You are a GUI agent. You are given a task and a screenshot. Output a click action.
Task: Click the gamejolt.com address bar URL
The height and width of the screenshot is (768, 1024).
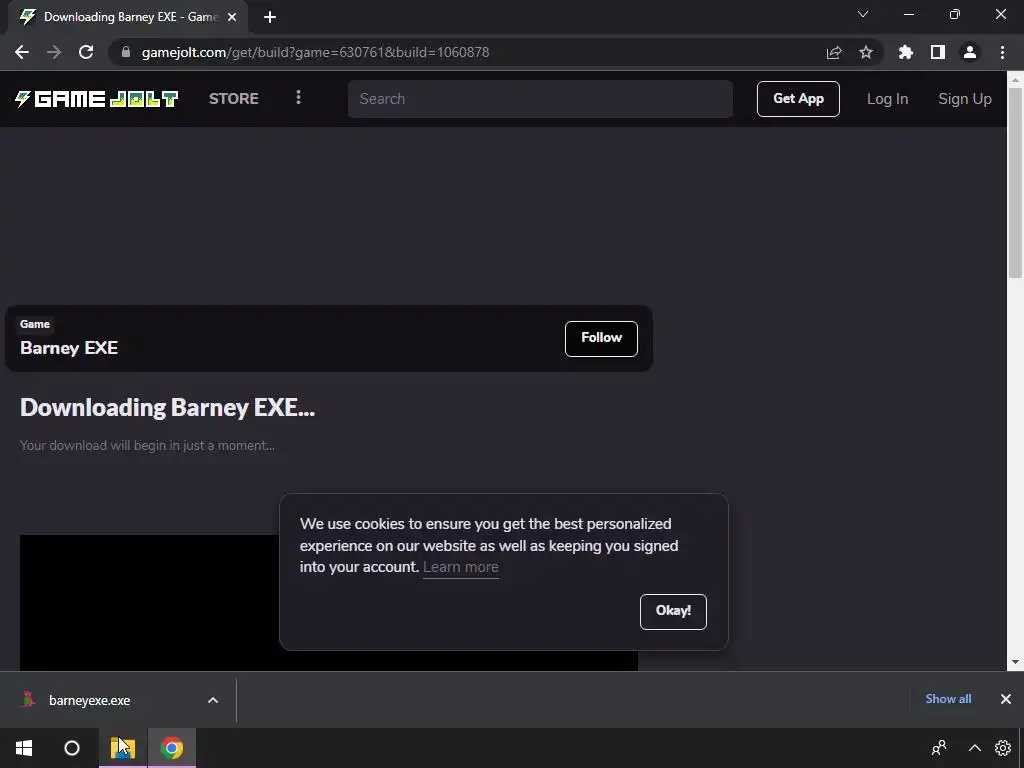pyautogui.click(x=315, y=52)
